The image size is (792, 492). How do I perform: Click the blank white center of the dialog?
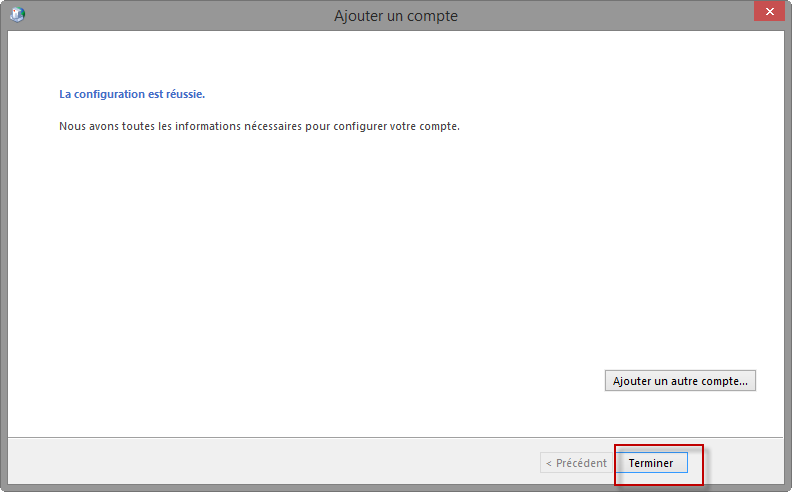click(x=395, y=260)
